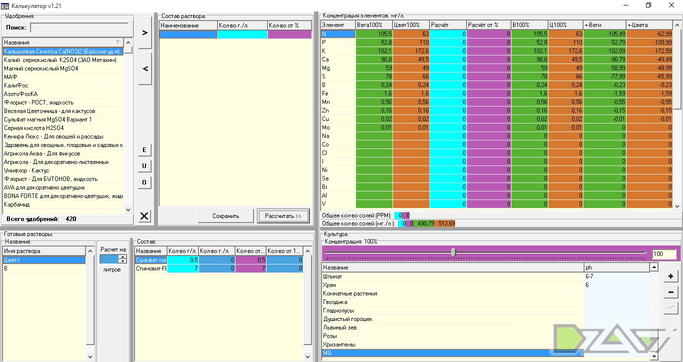Click the Наименование column header
683x362 pixels.
point(188,26)
